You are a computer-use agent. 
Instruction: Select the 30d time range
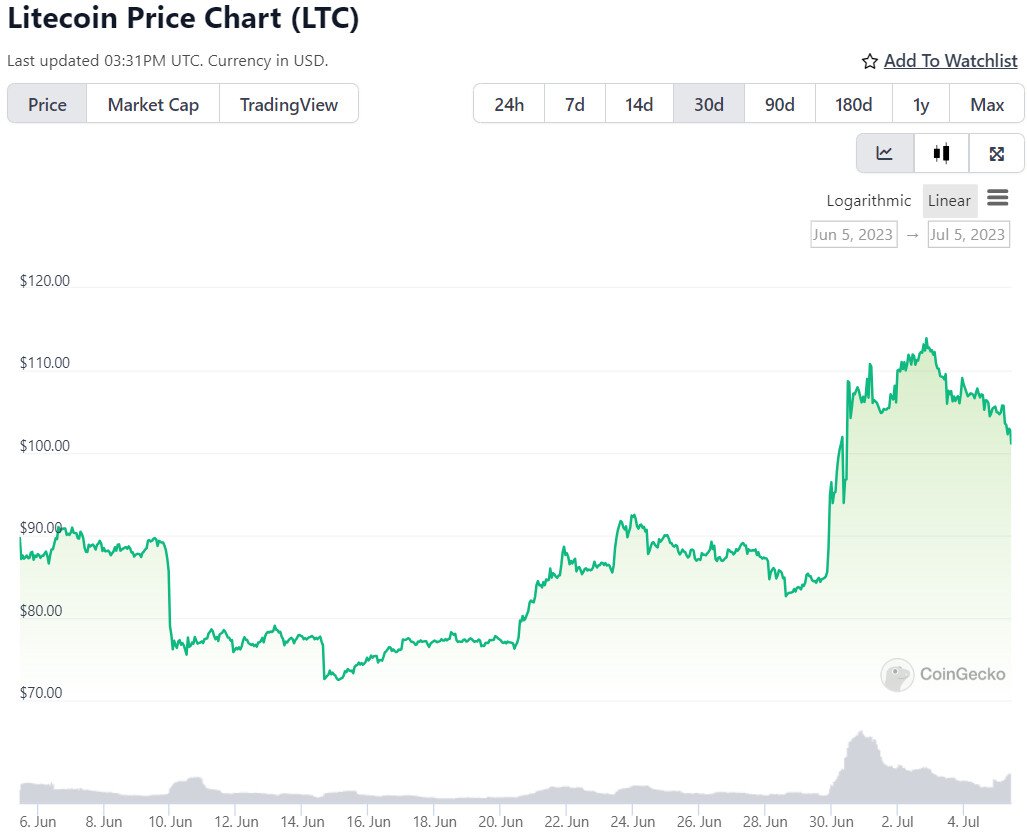pos(708,104)
